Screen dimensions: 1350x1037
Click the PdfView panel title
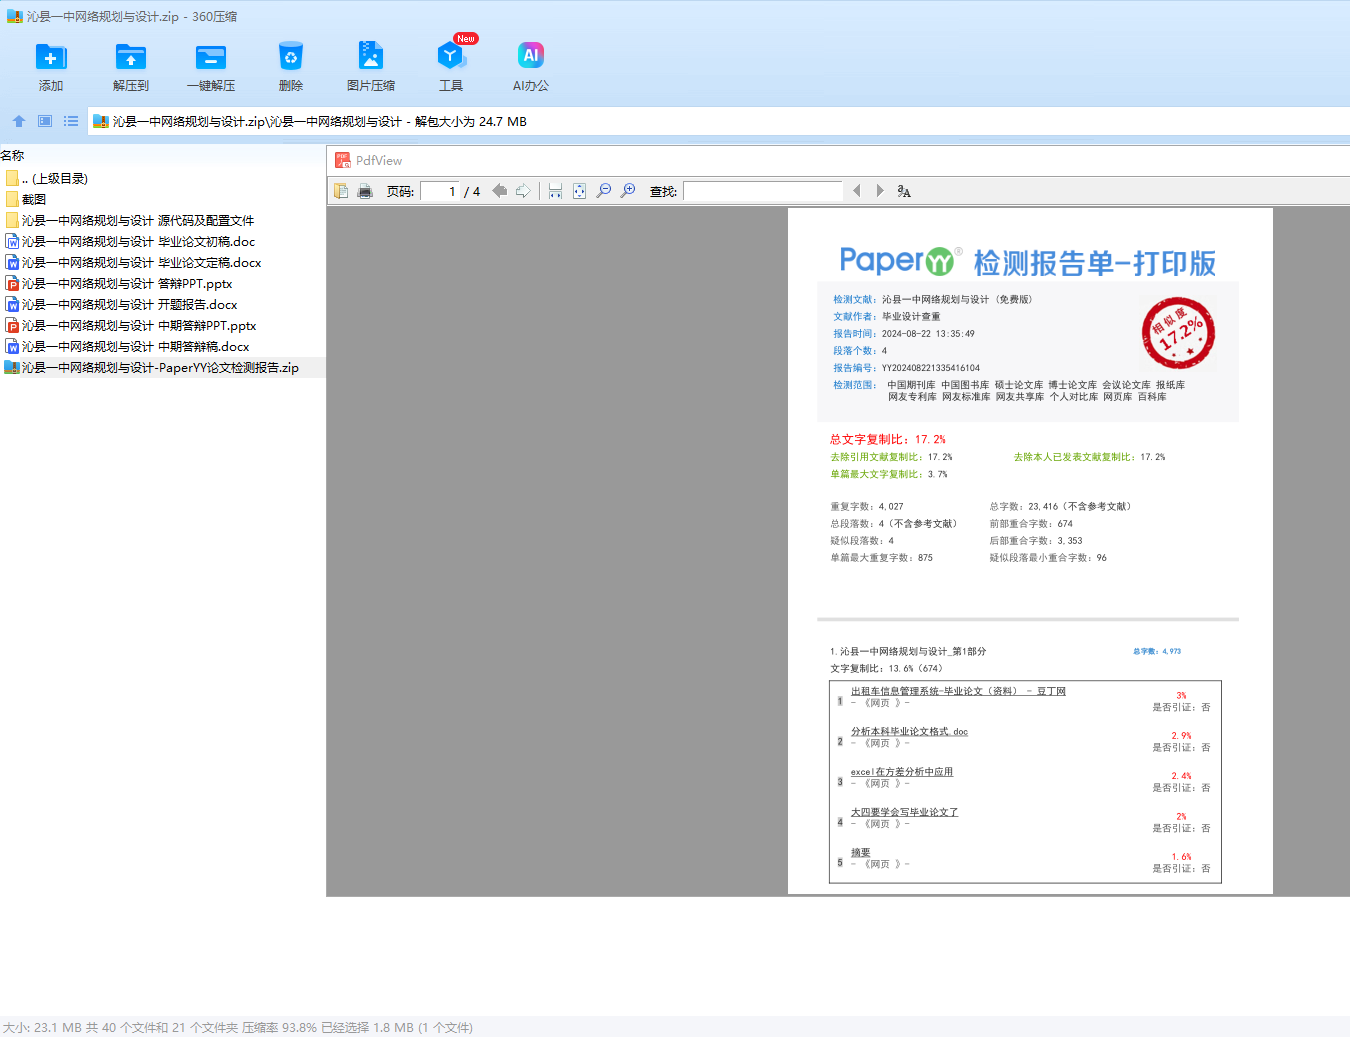pyautogui.click(x=379, y=160)
